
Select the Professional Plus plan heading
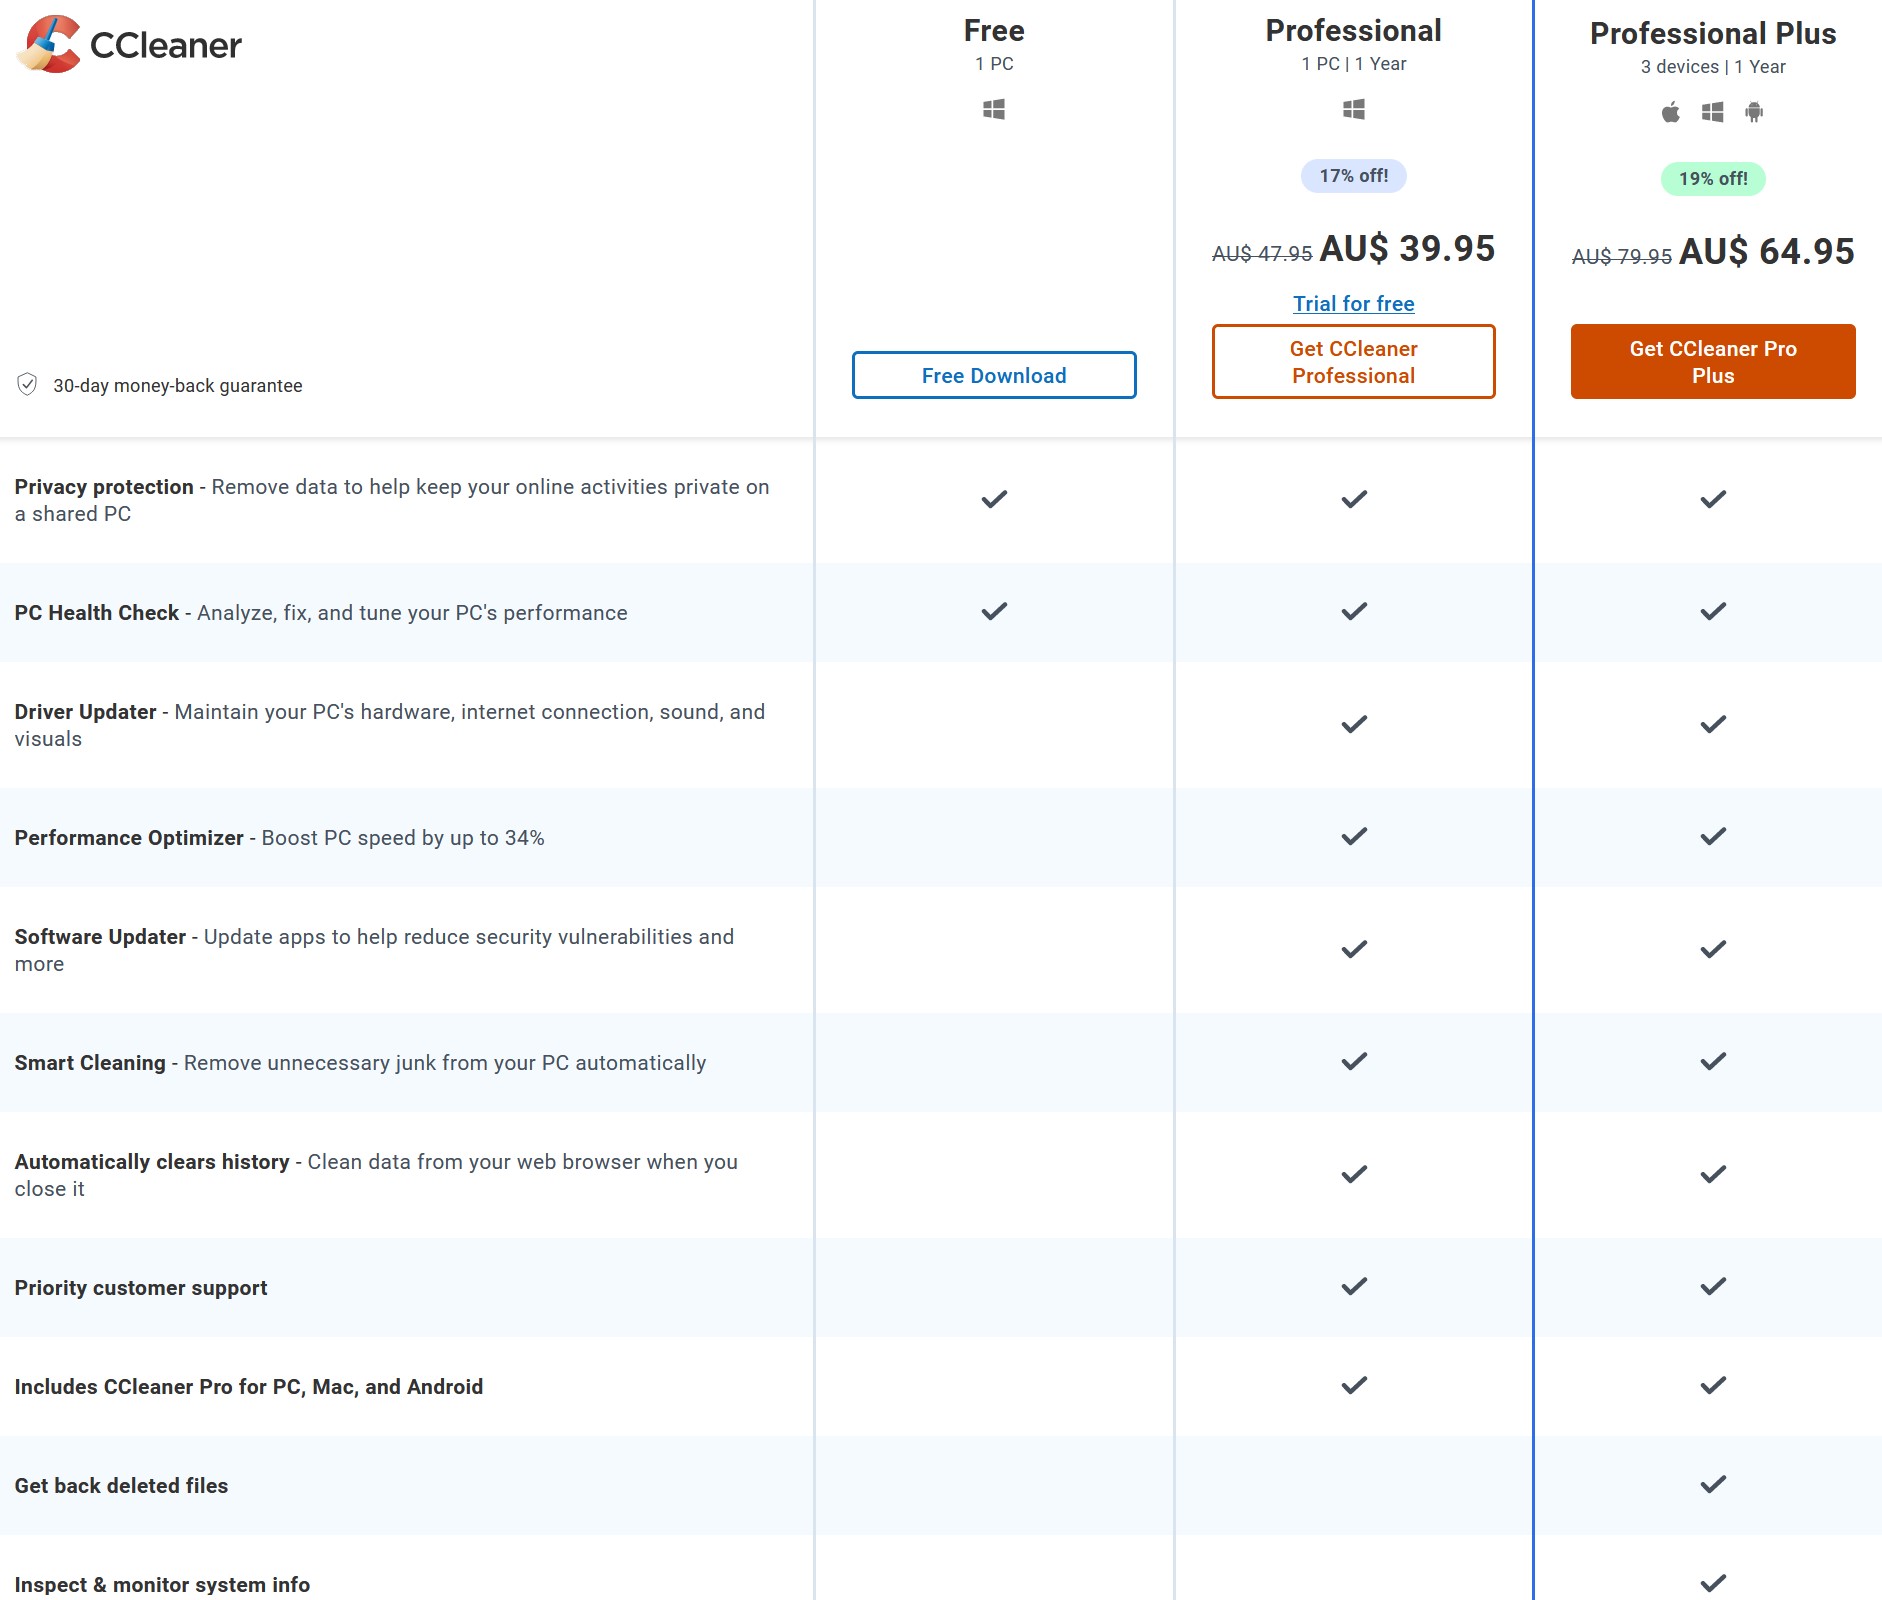[1712, 34]
